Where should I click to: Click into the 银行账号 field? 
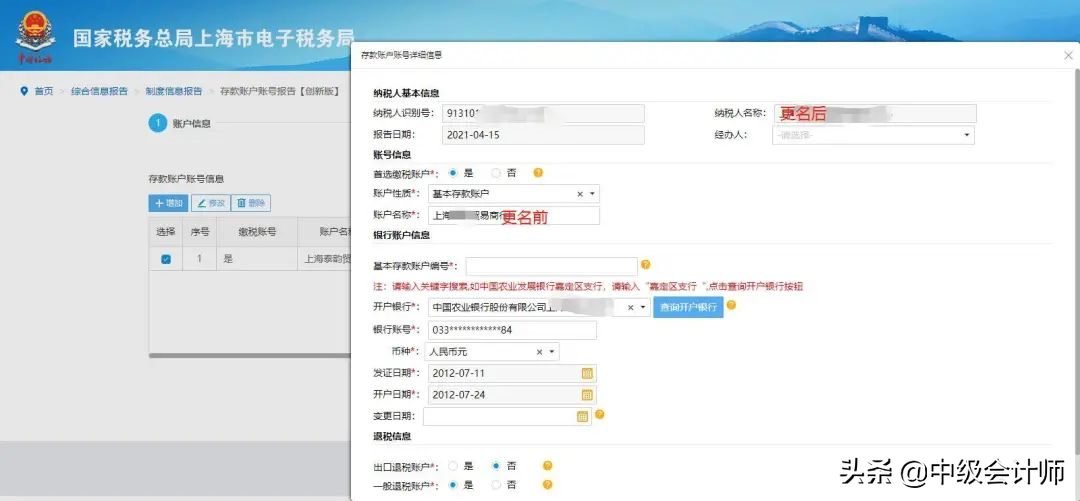(x=512, y=330)
